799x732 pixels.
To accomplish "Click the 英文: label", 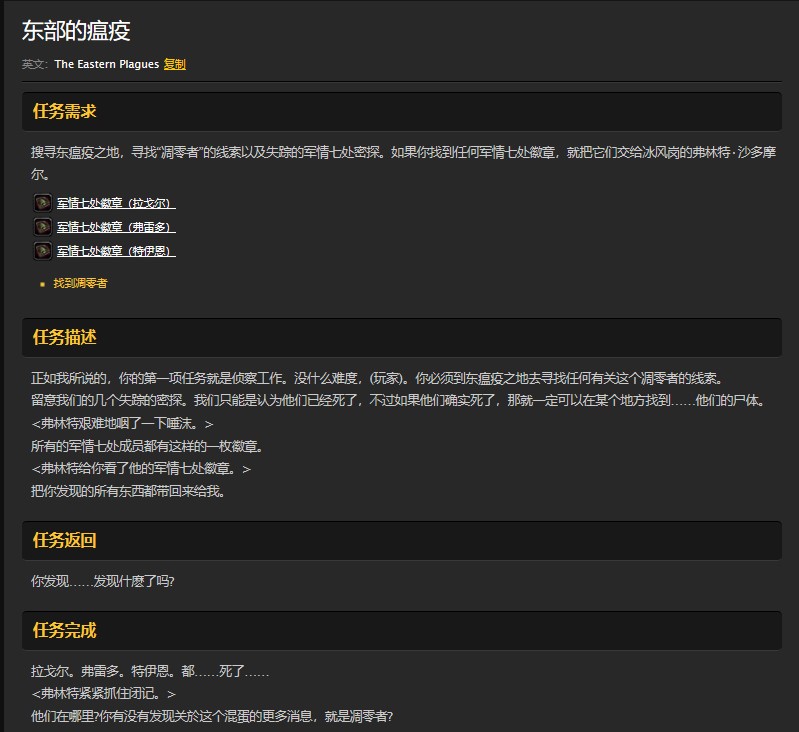I will click(35, 64).
